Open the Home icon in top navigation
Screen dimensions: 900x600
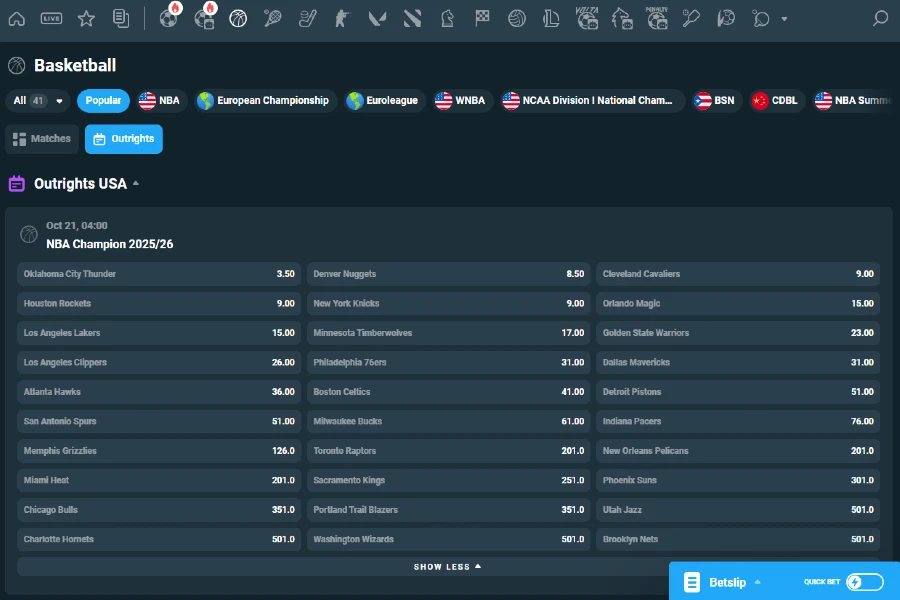[16, 18]
